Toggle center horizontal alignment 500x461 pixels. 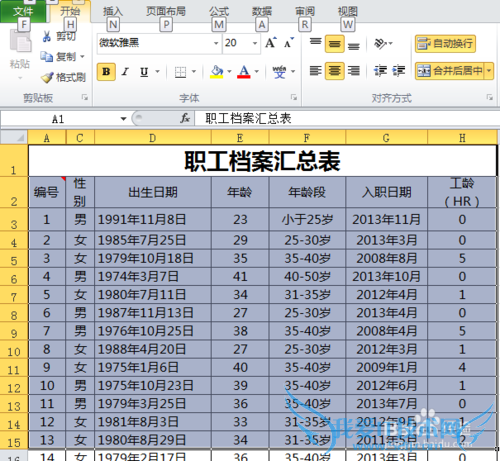pyautogui.click(x=335, y=71)
